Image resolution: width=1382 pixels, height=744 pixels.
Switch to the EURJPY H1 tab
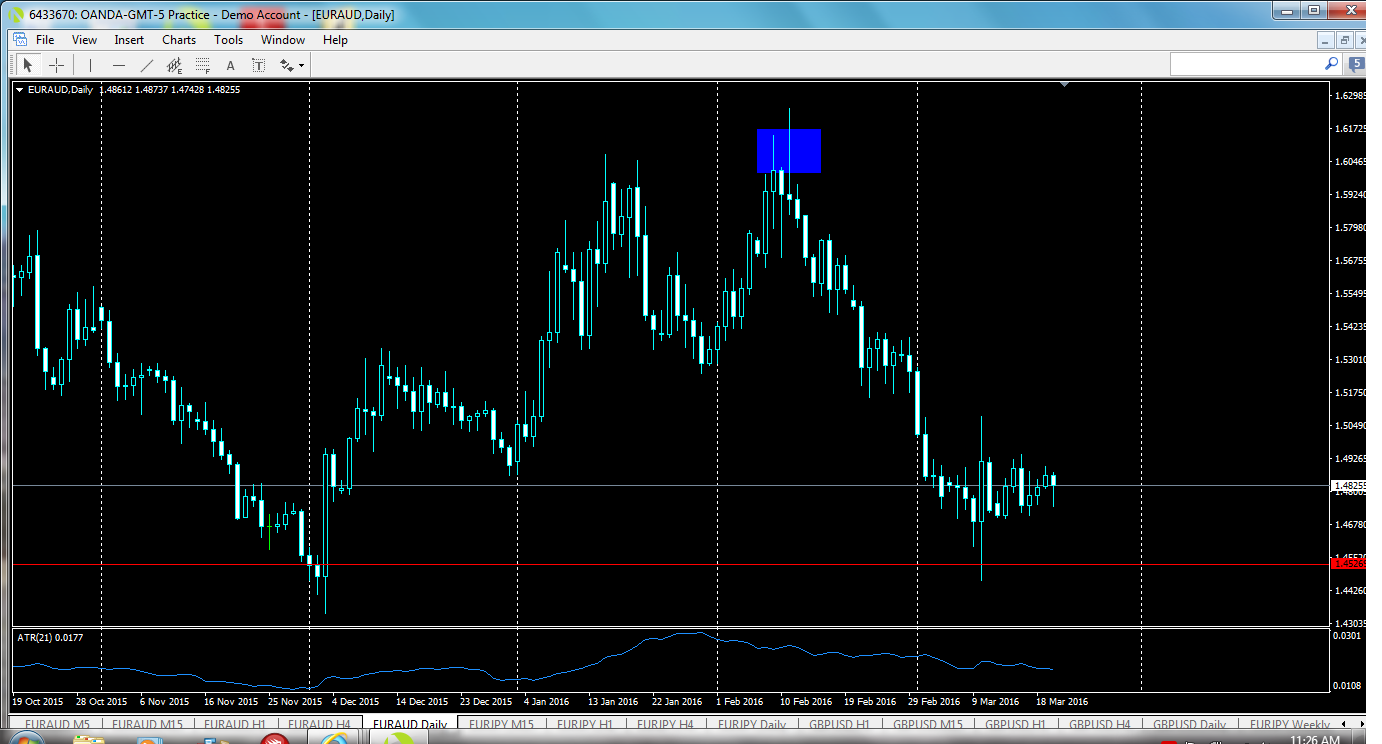pos(585,724)
